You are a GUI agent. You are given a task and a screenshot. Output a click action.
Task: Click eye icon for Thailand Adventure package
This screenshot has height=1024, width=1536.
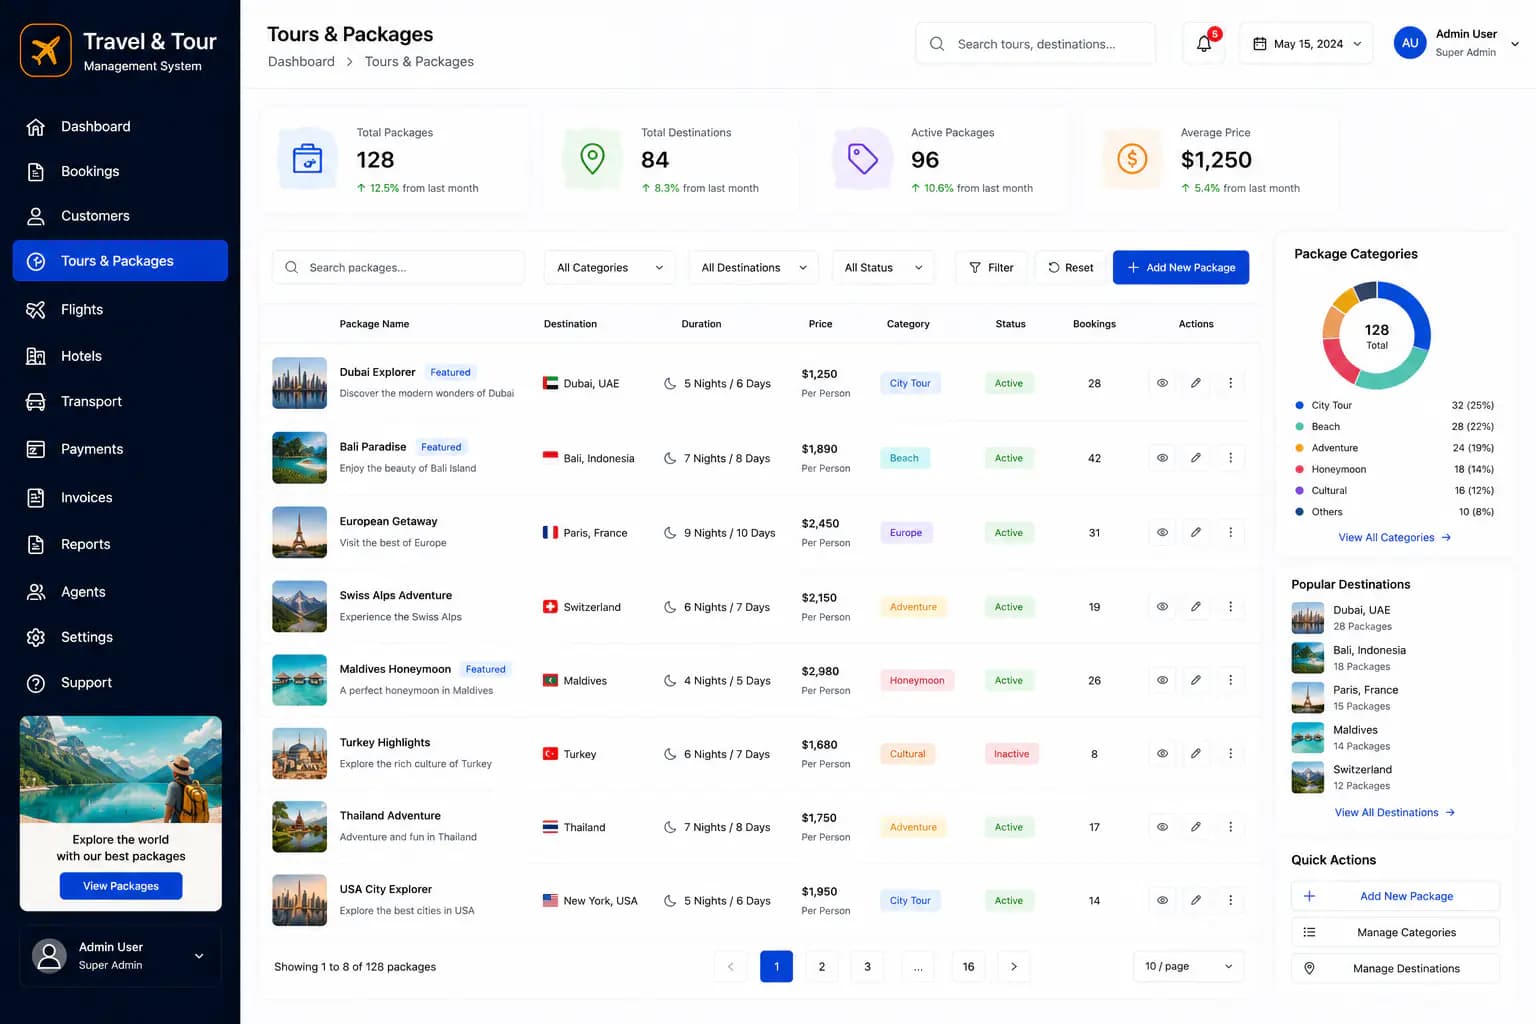click(1162, 827)
